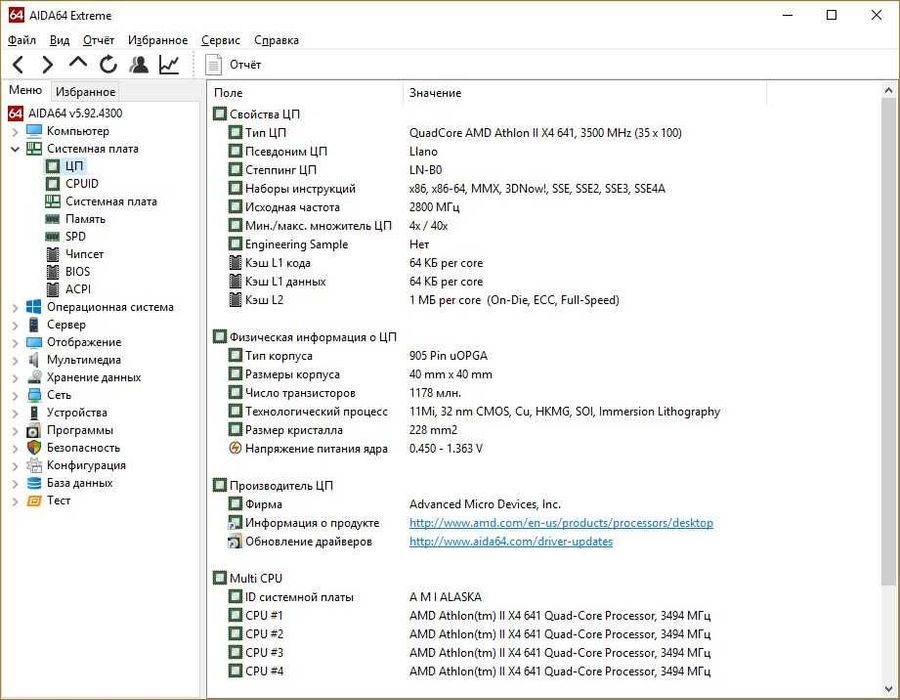900x700 pixels.
Task: Expand the Хранение данных node
Action: [15, 378]
